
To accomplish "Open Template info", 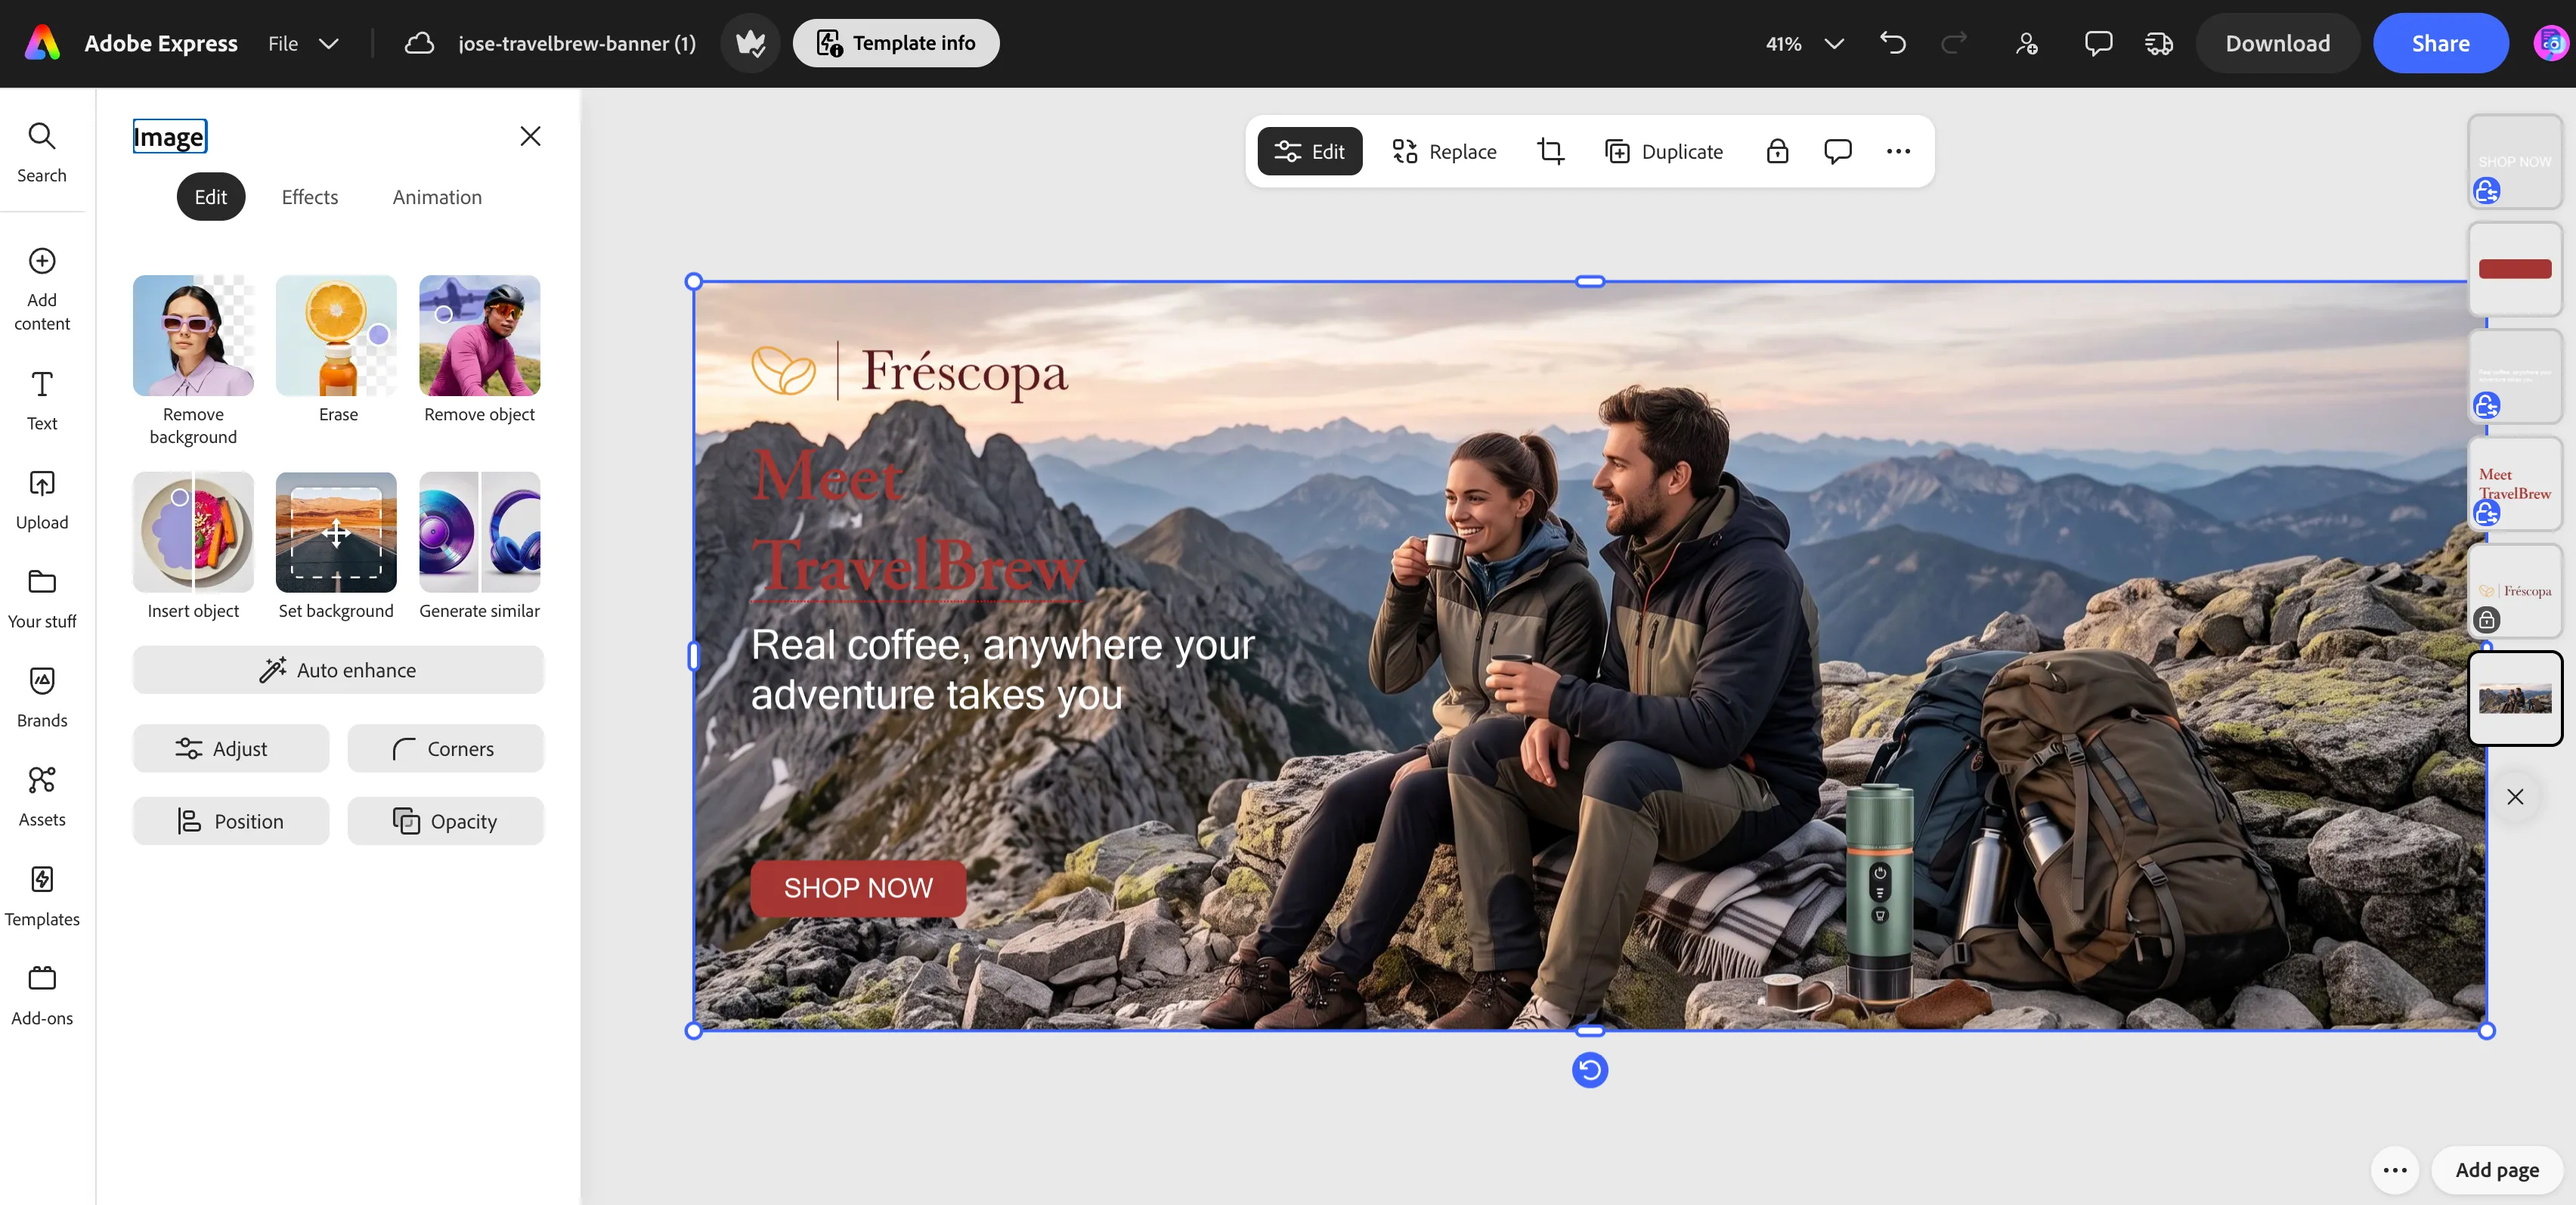I will pyautogui.click(x=896, y=43).
